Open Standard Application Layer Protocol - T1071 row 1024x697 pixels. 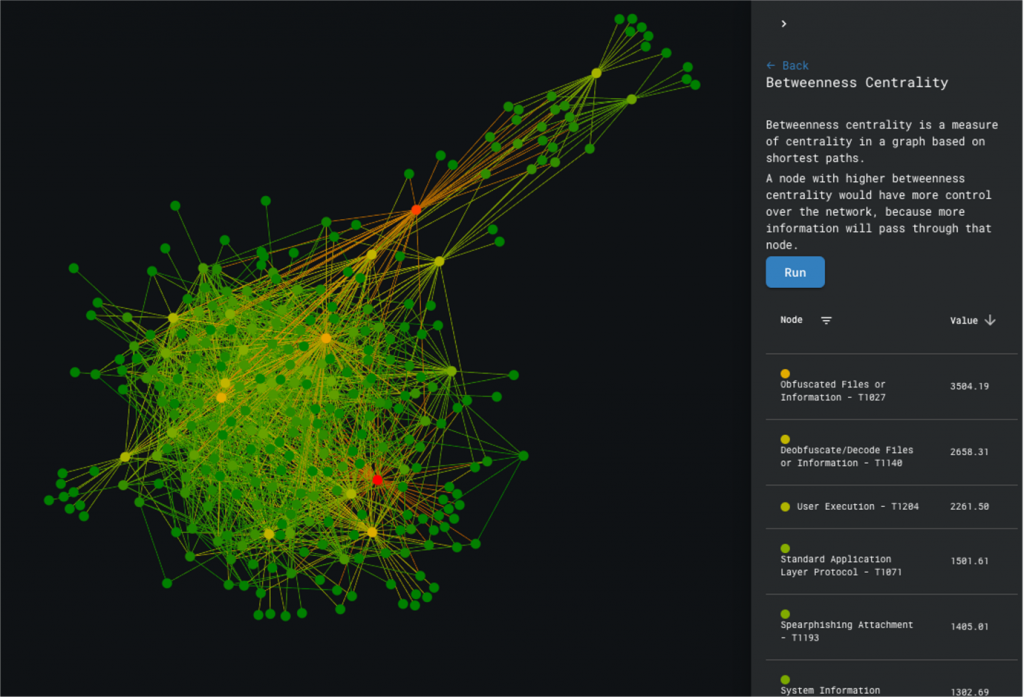click(x=834, y=566)
